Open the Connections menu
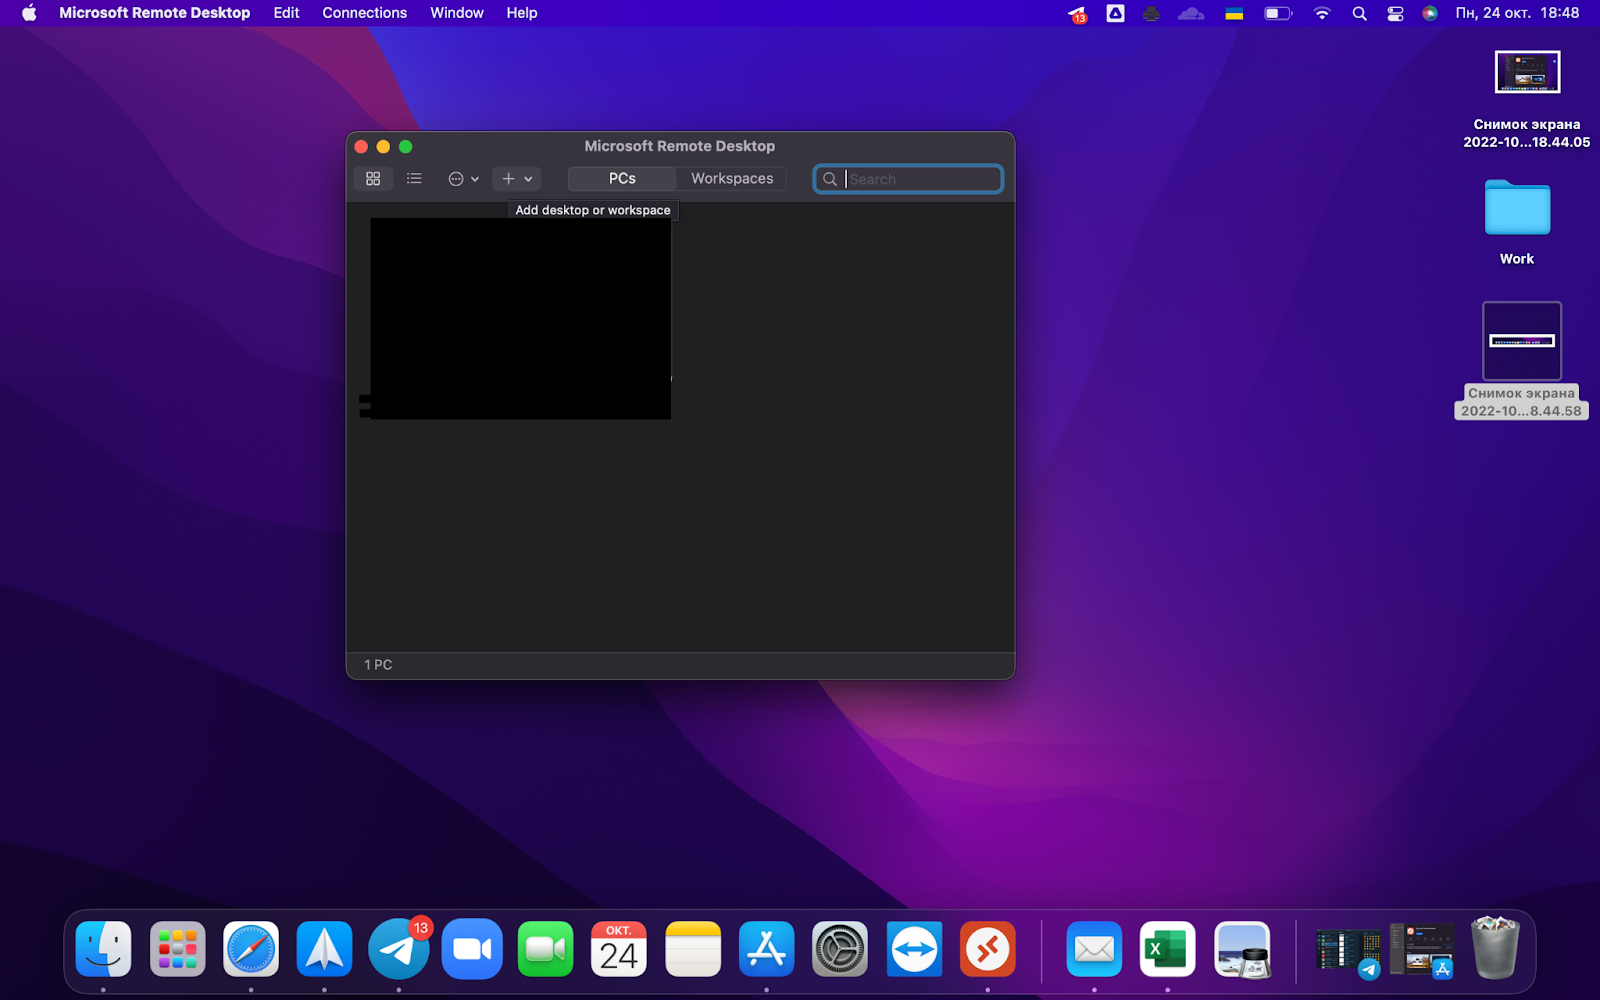Screen dimensions: 1600x1000 [364, 13]
